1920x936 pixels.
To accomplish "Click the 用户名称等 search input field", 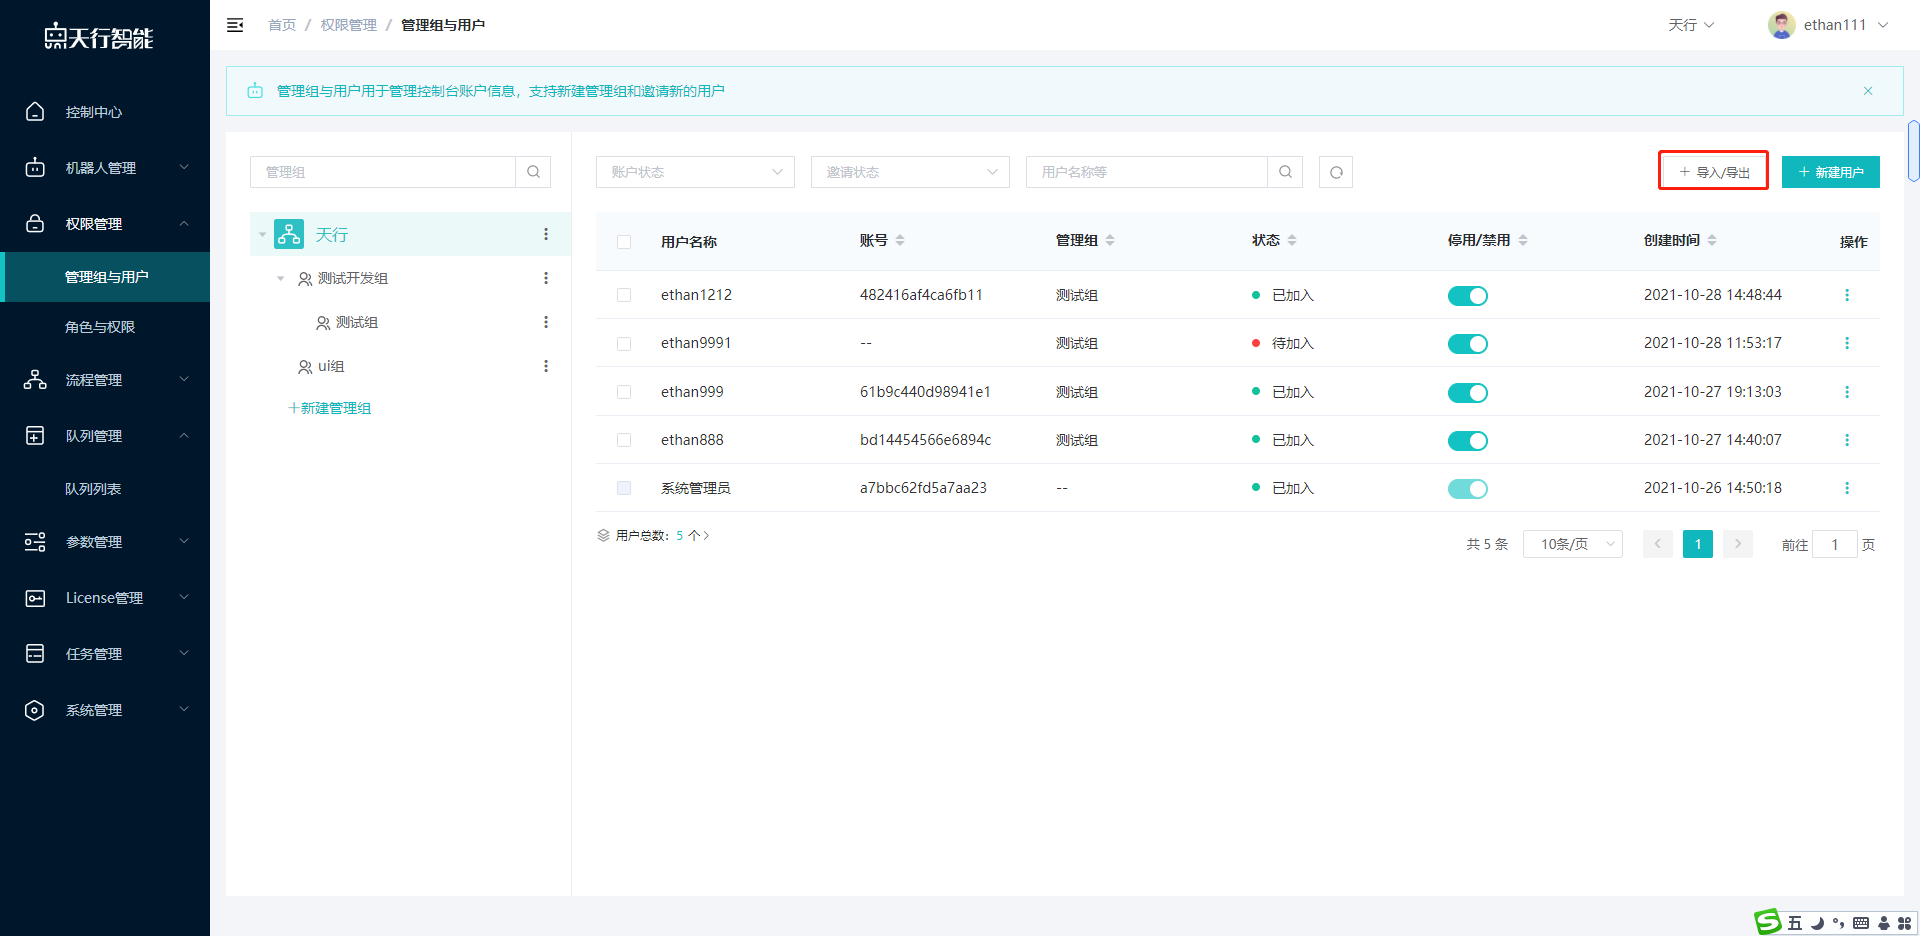I will [x=1147, y=172].
